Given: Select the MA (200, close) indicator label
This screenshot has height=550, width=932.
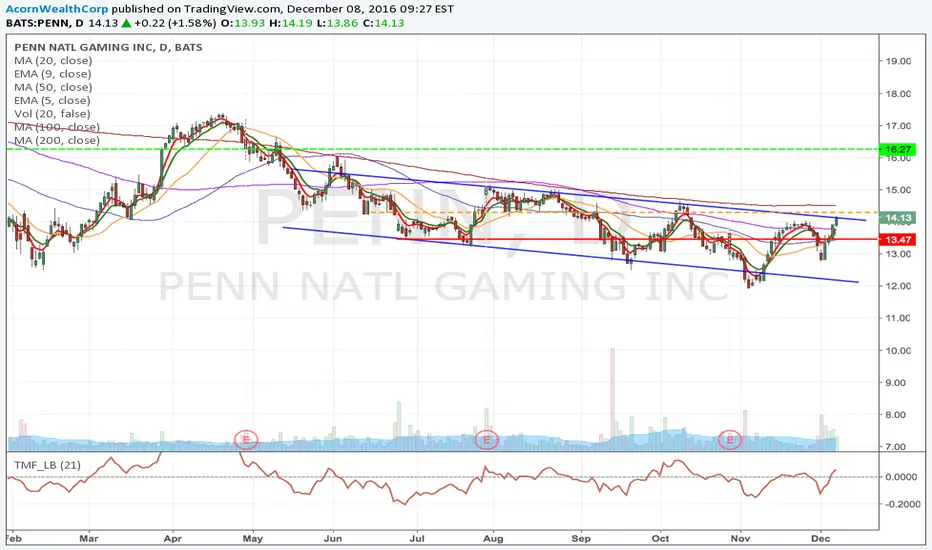Looking at the screenshot, I should (x=56, y=140).
